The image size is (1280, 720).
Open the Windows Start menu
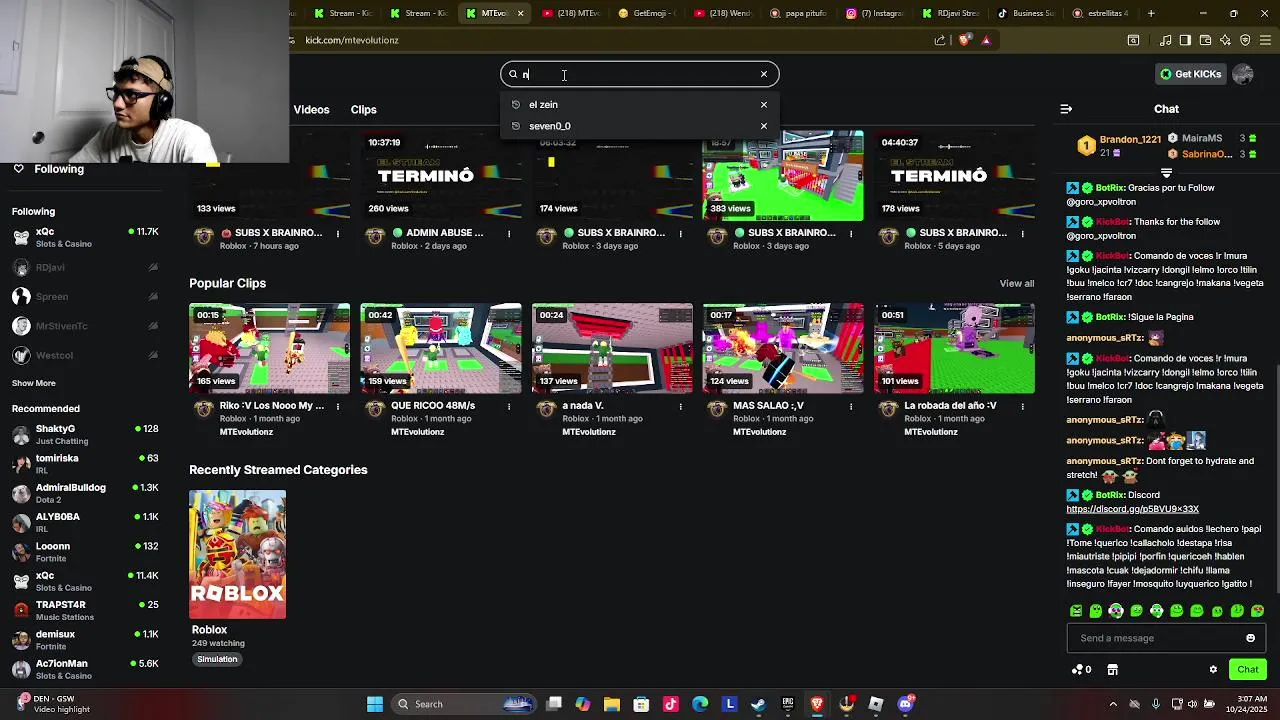click(x=375, y=704)
